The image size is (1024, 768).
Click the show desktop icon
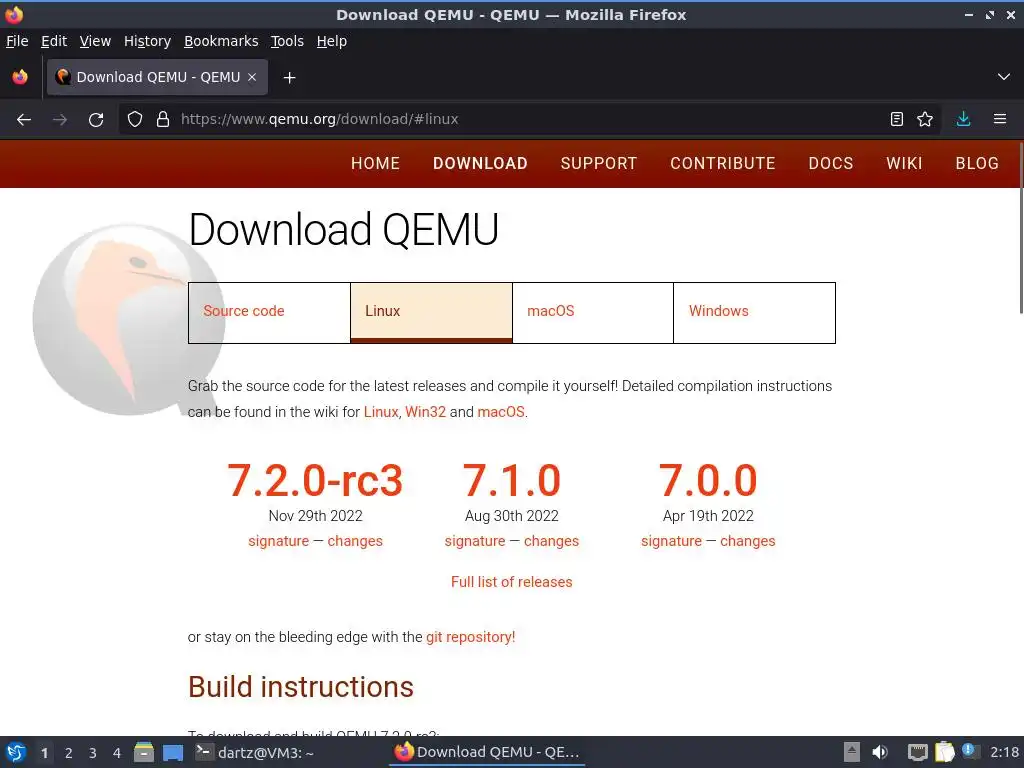[173, 752]
